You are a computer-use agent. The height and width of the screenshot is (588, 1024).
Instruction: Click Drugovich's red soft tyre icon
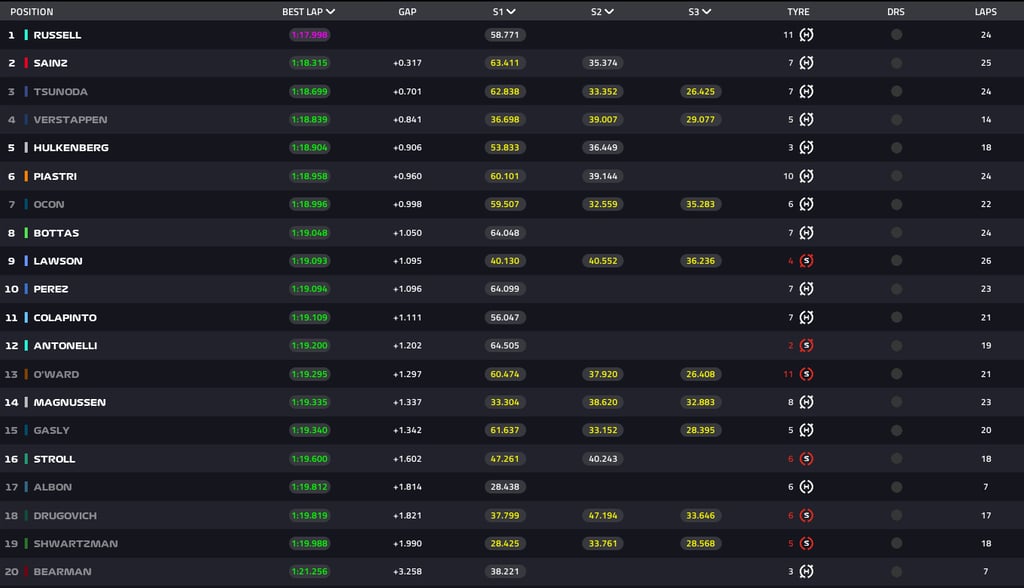click(807, 515)
